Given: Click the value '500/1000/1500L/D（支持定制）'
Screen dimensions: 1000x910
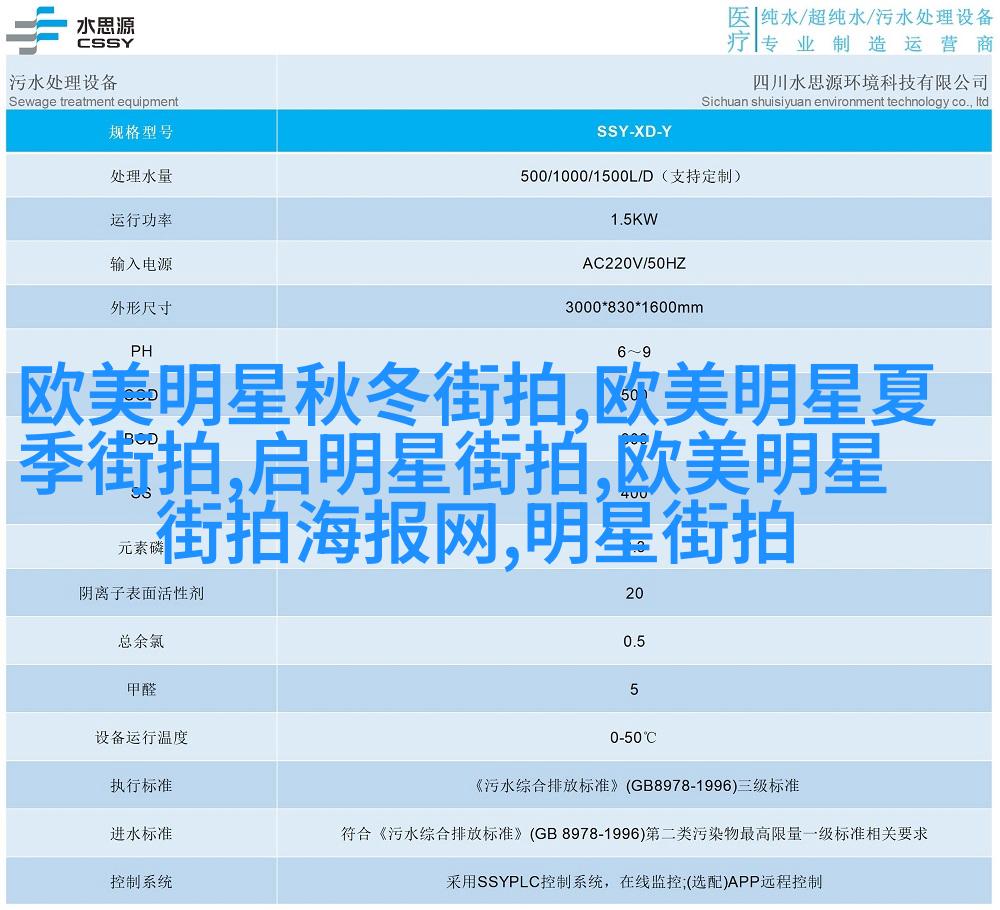Looking at the screenshot, I should tap(633, 176).
